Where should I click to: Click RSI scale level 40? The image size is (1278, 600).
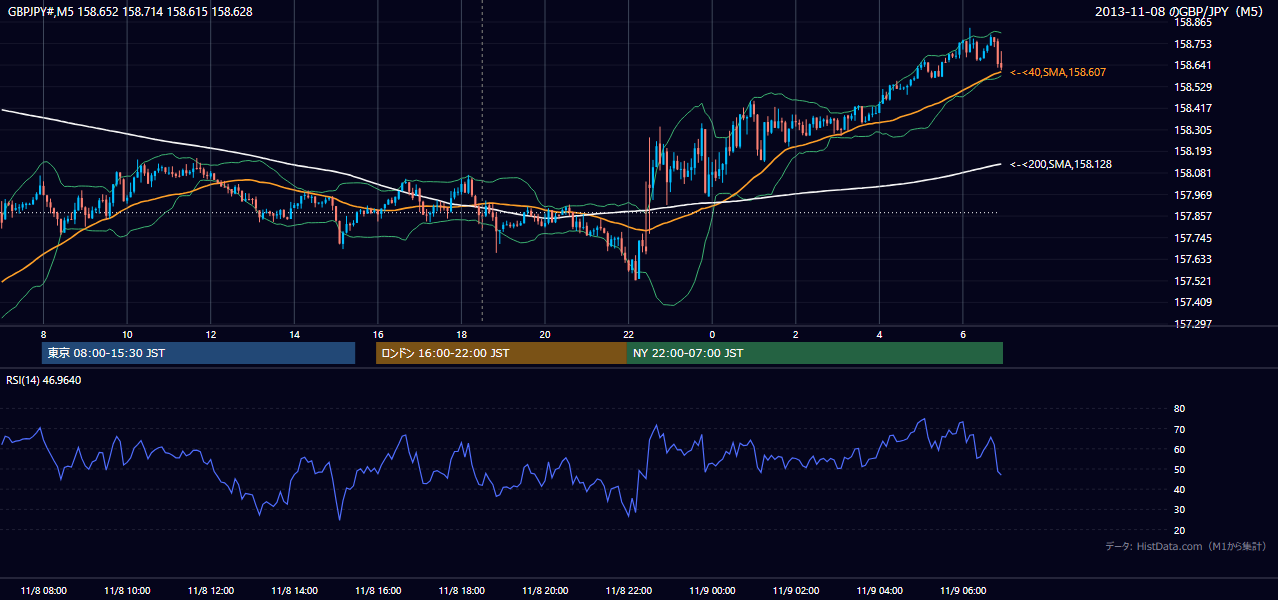1180,490
